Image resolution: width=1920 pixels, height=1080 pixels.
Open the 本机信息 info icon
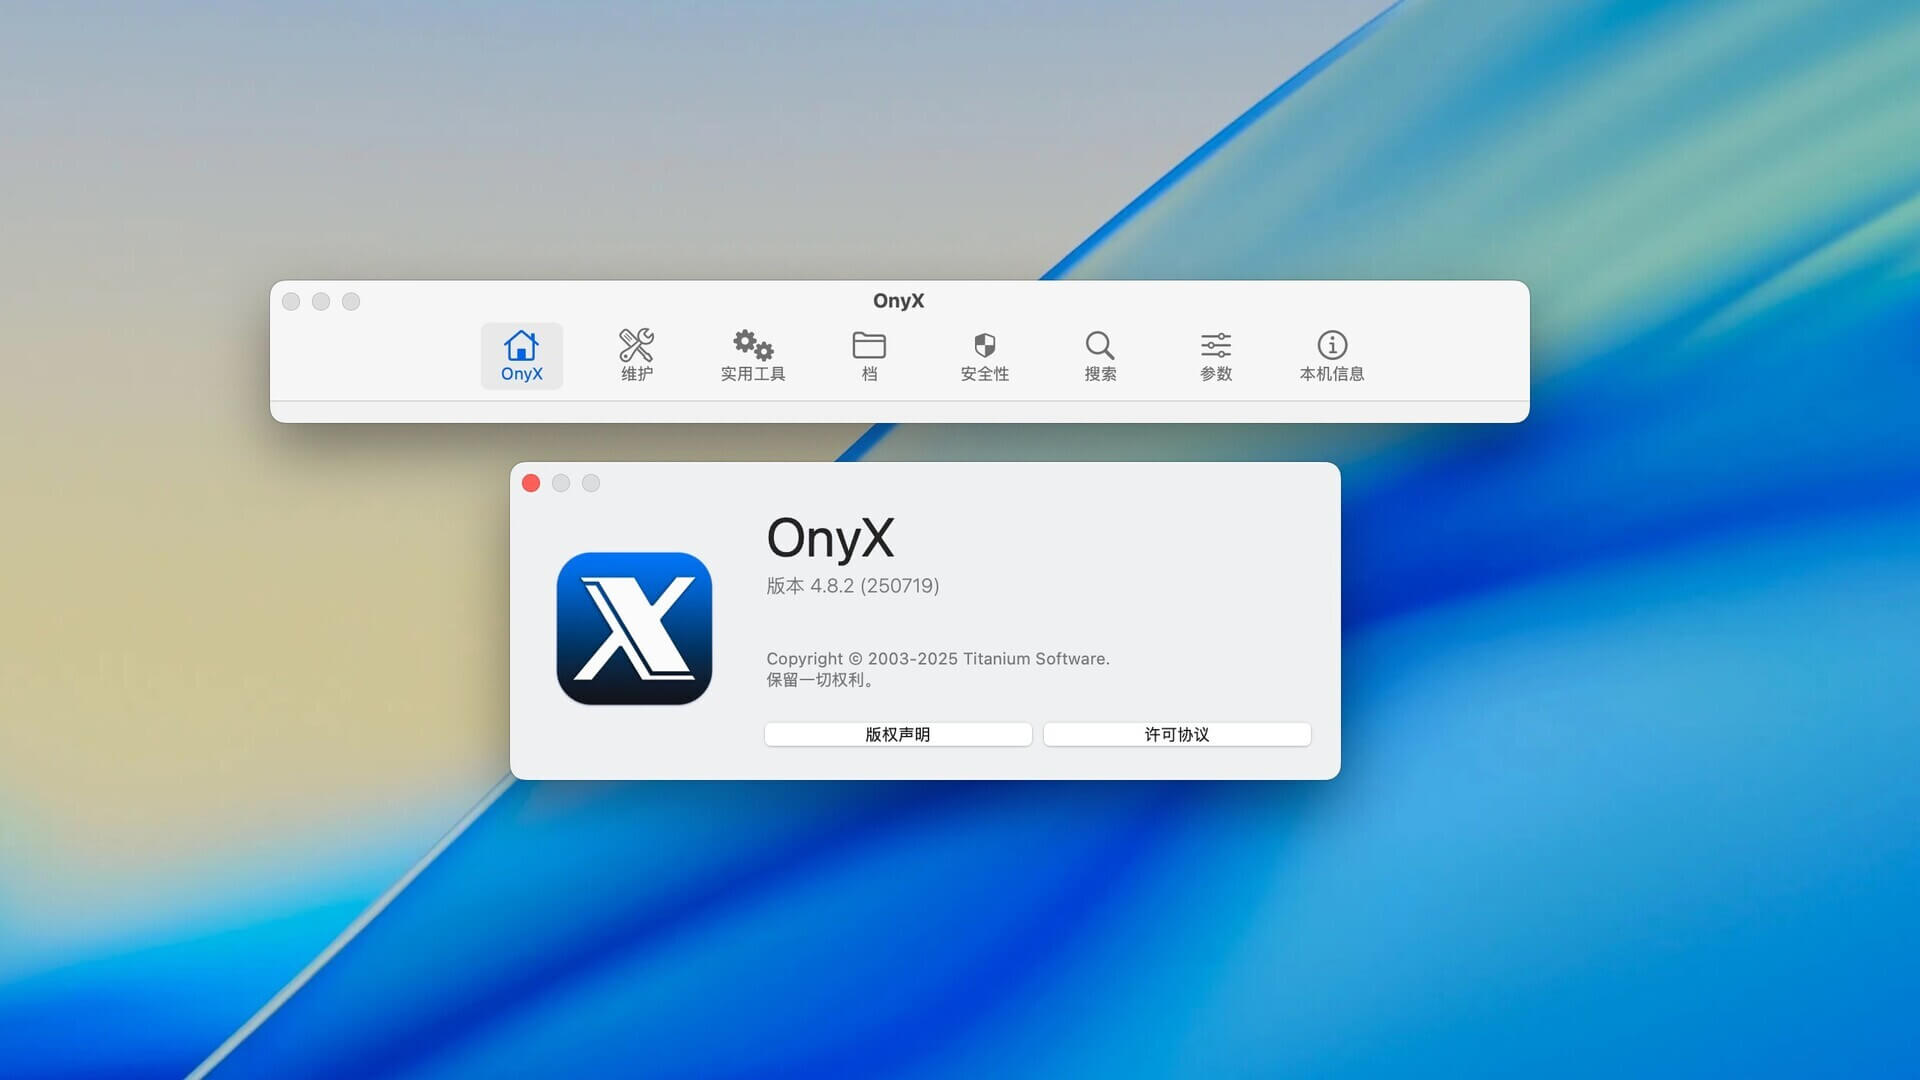[x=1332, y=356]
